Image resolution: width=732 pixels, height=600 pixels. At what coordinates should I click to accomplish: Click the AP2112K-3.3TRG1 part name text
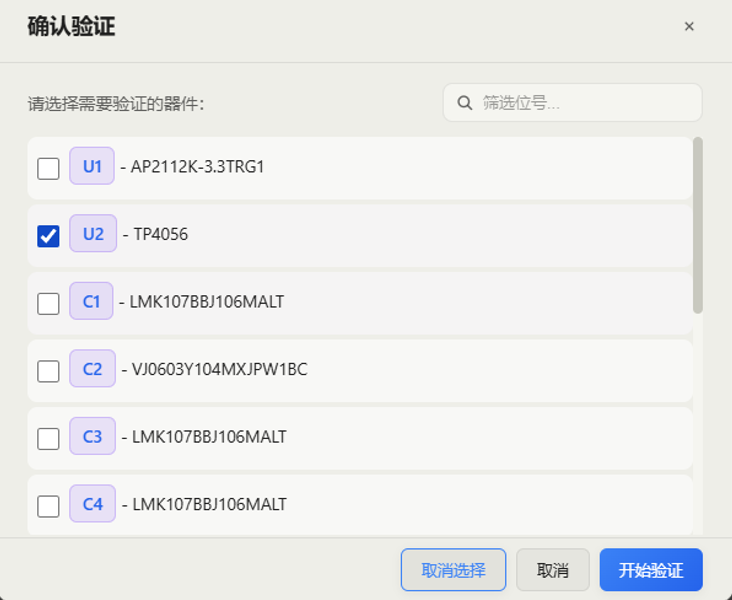click(197, 167)
